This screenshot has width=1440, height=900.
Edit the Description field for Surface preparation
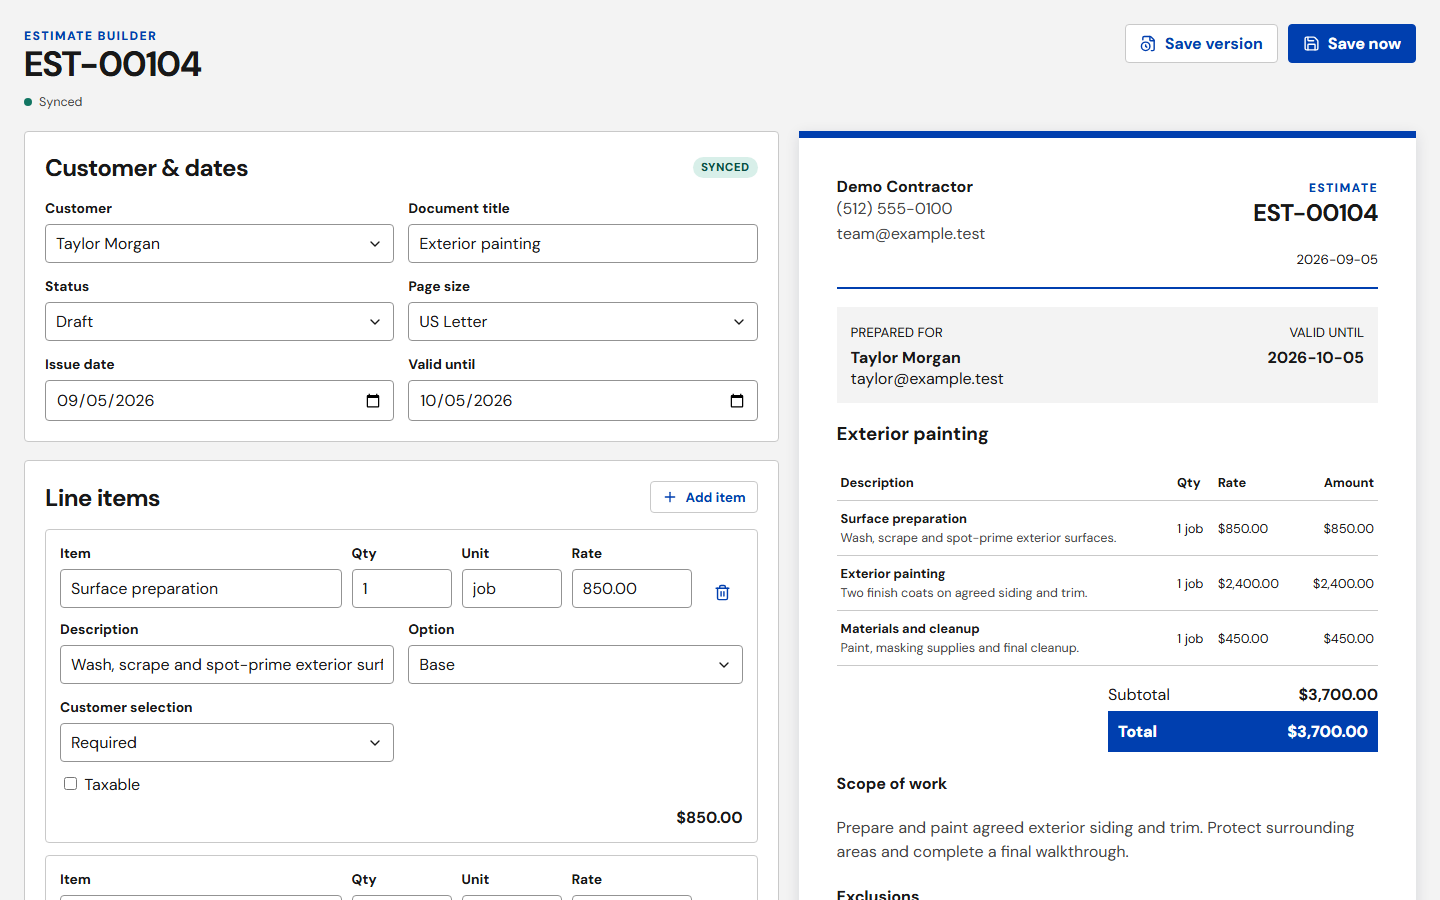pos(227,665)
